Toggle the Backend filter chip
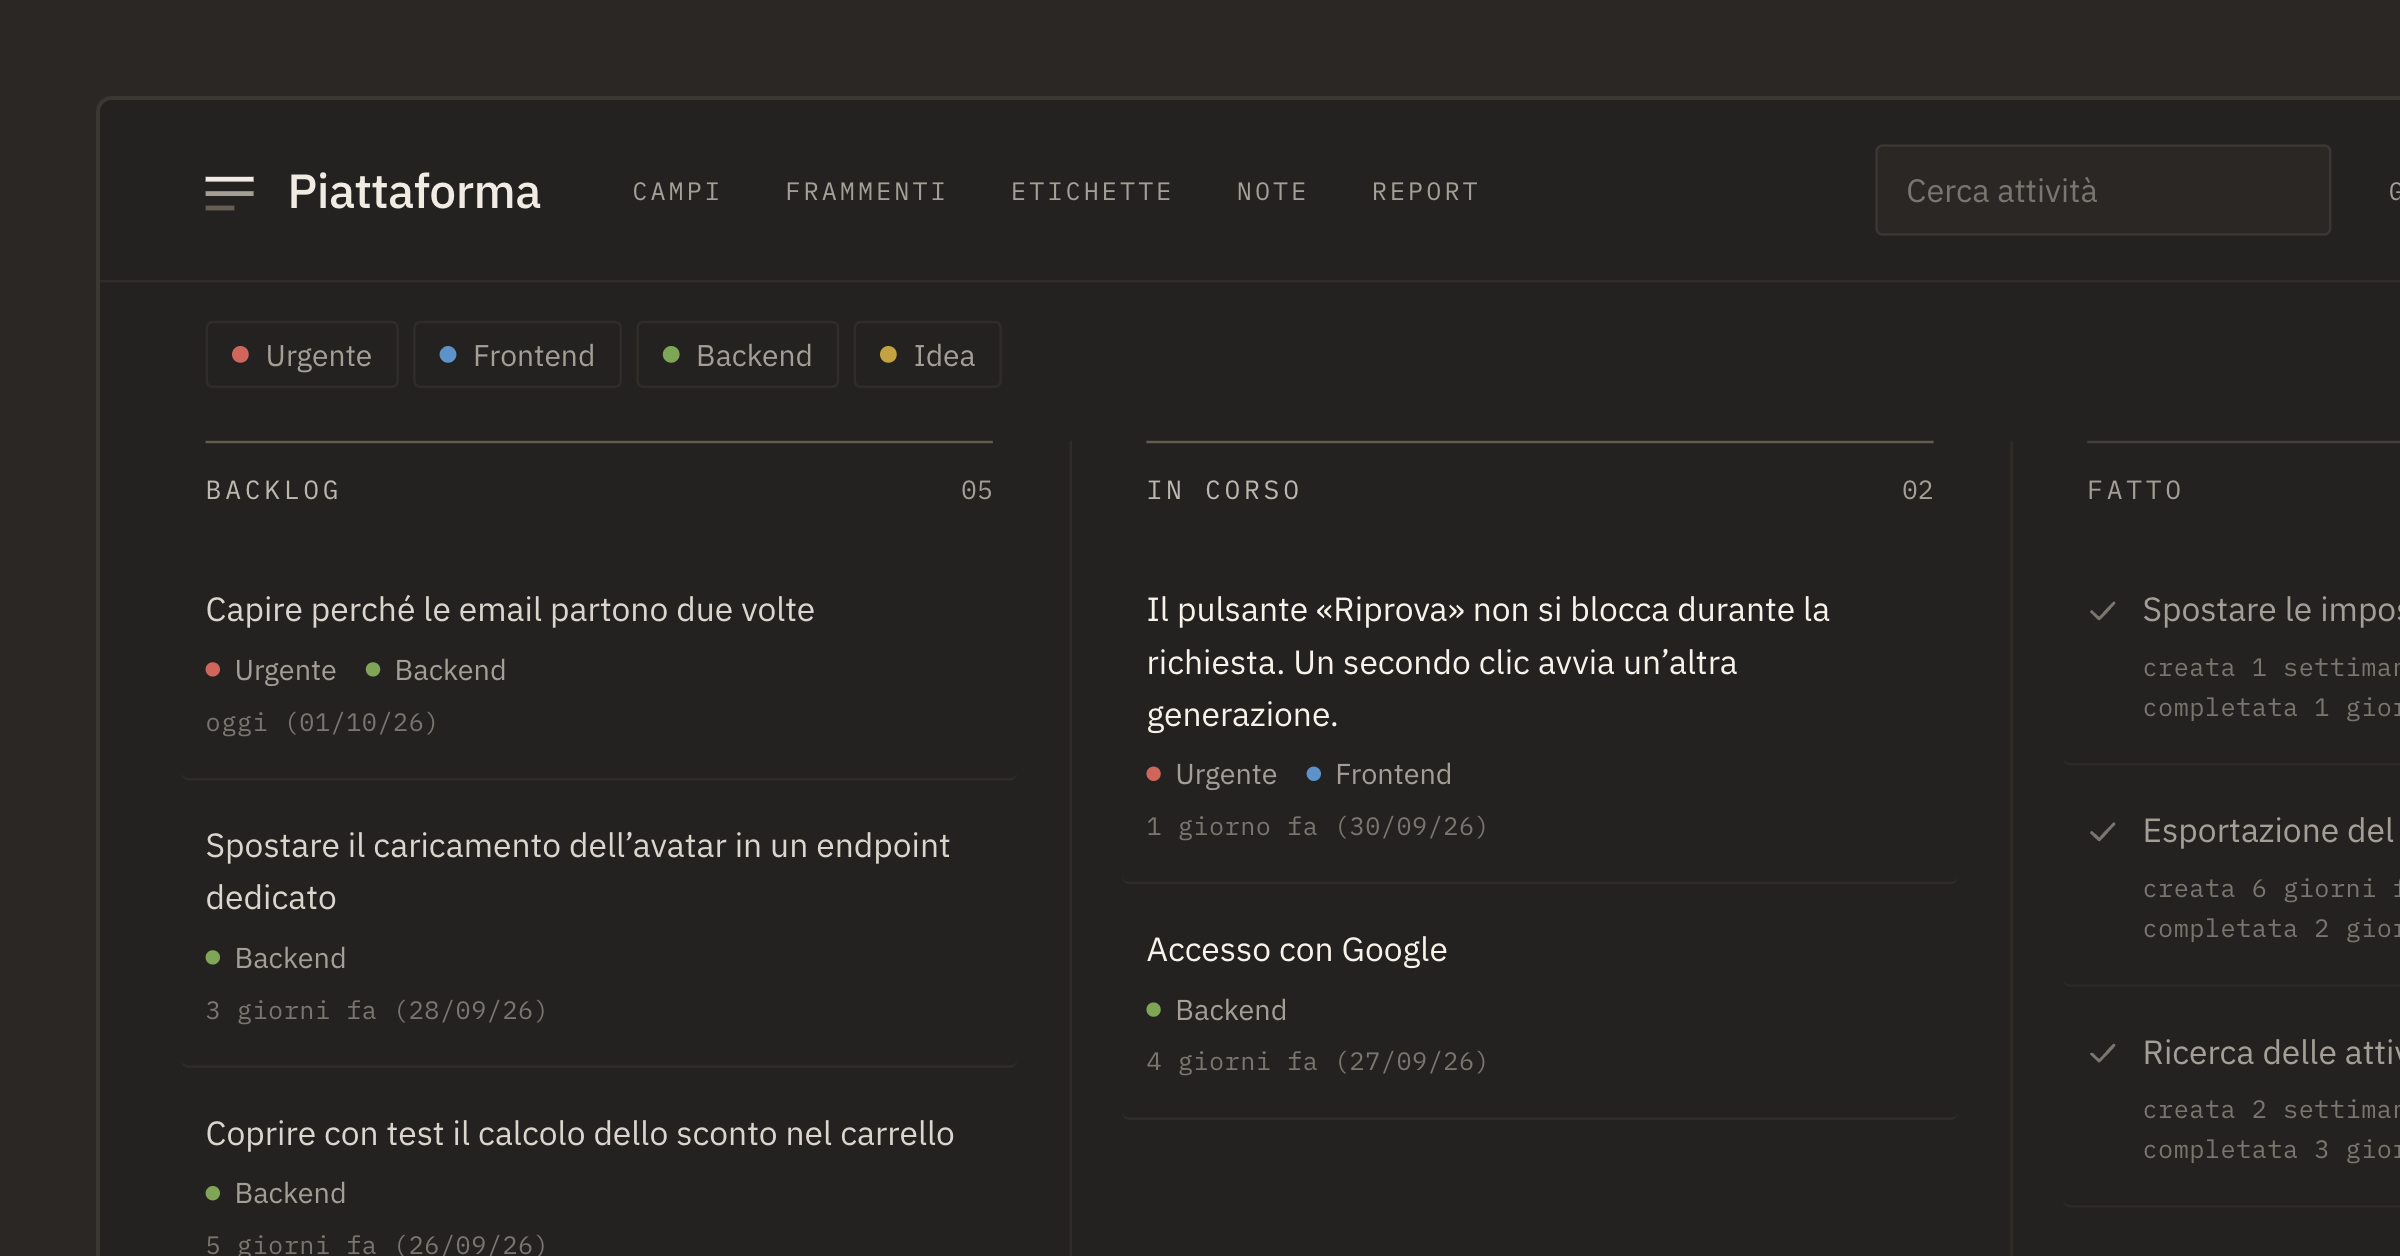2400x1256 pixels. (737, 355)
